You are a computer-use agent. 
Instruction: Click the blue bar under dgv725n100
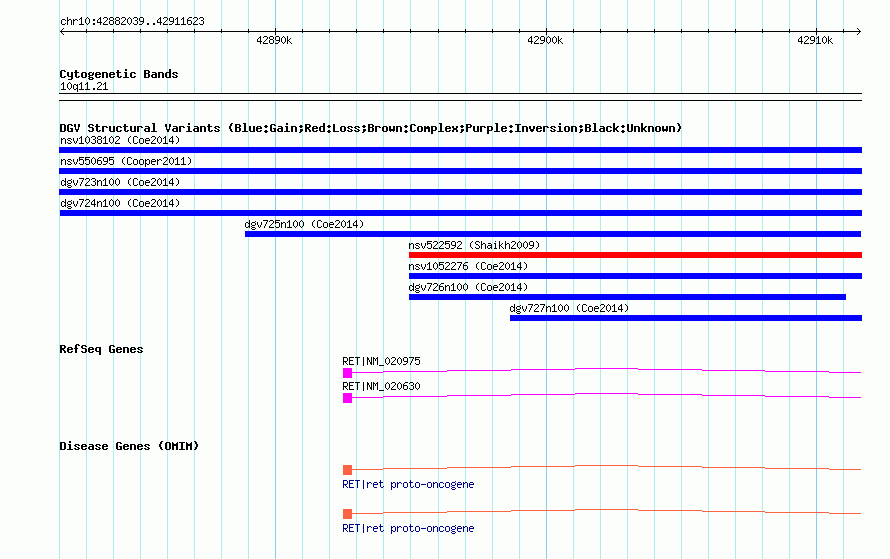tap(553, 234)
